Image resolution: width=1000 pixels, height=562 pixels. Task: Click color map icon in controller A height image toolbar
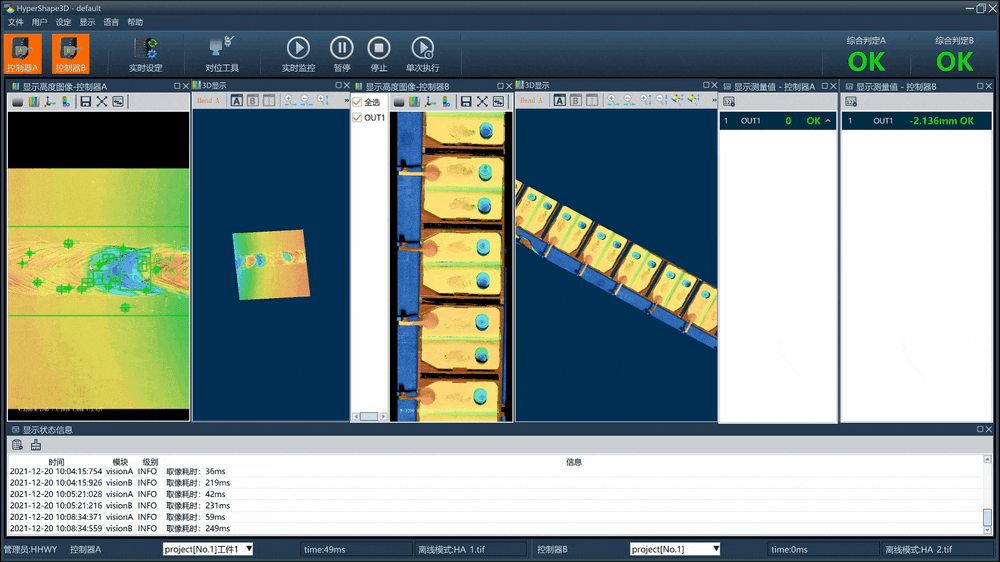pyautogui.click(x=34, y=101)
